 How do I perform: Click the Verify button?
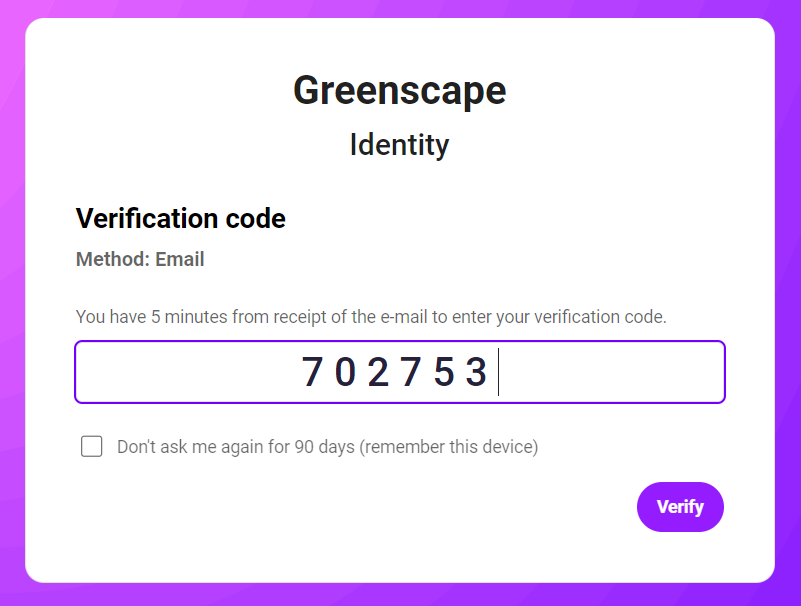pos(680,507)
